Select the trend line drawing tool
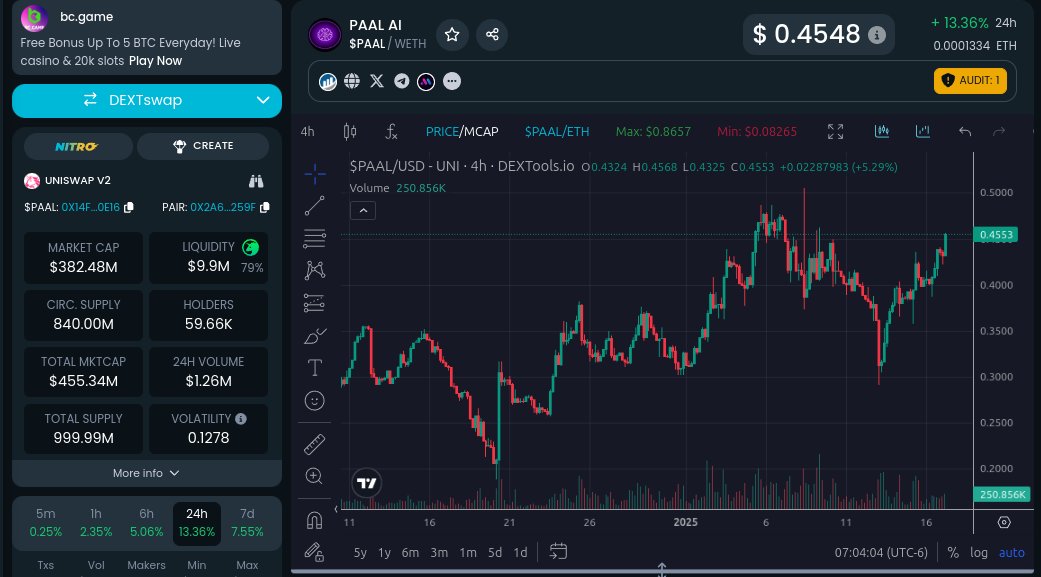This screenshot has height=577, width=1041. [314, 206]
